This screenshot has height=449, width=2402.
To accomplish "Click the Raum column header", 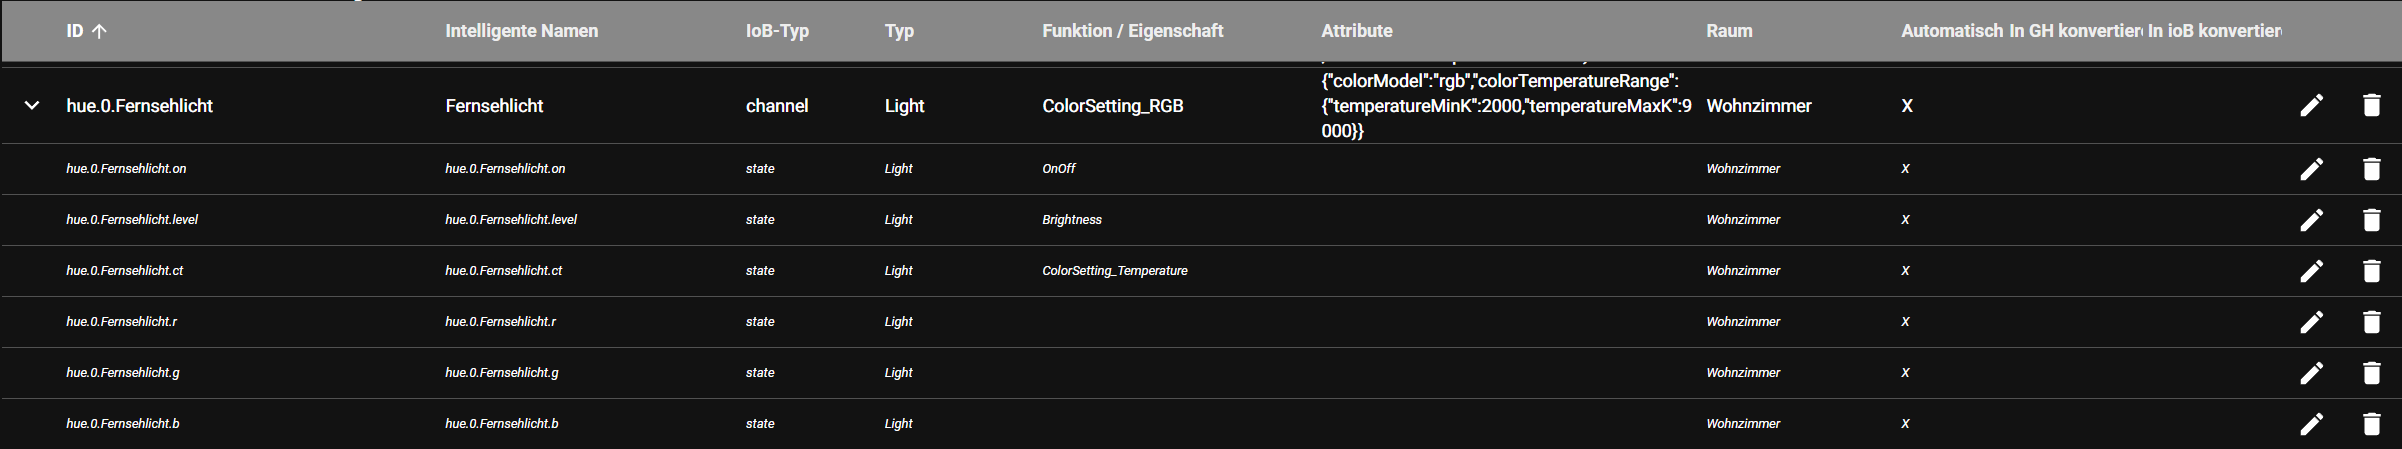I will [x=1729, y=31].
